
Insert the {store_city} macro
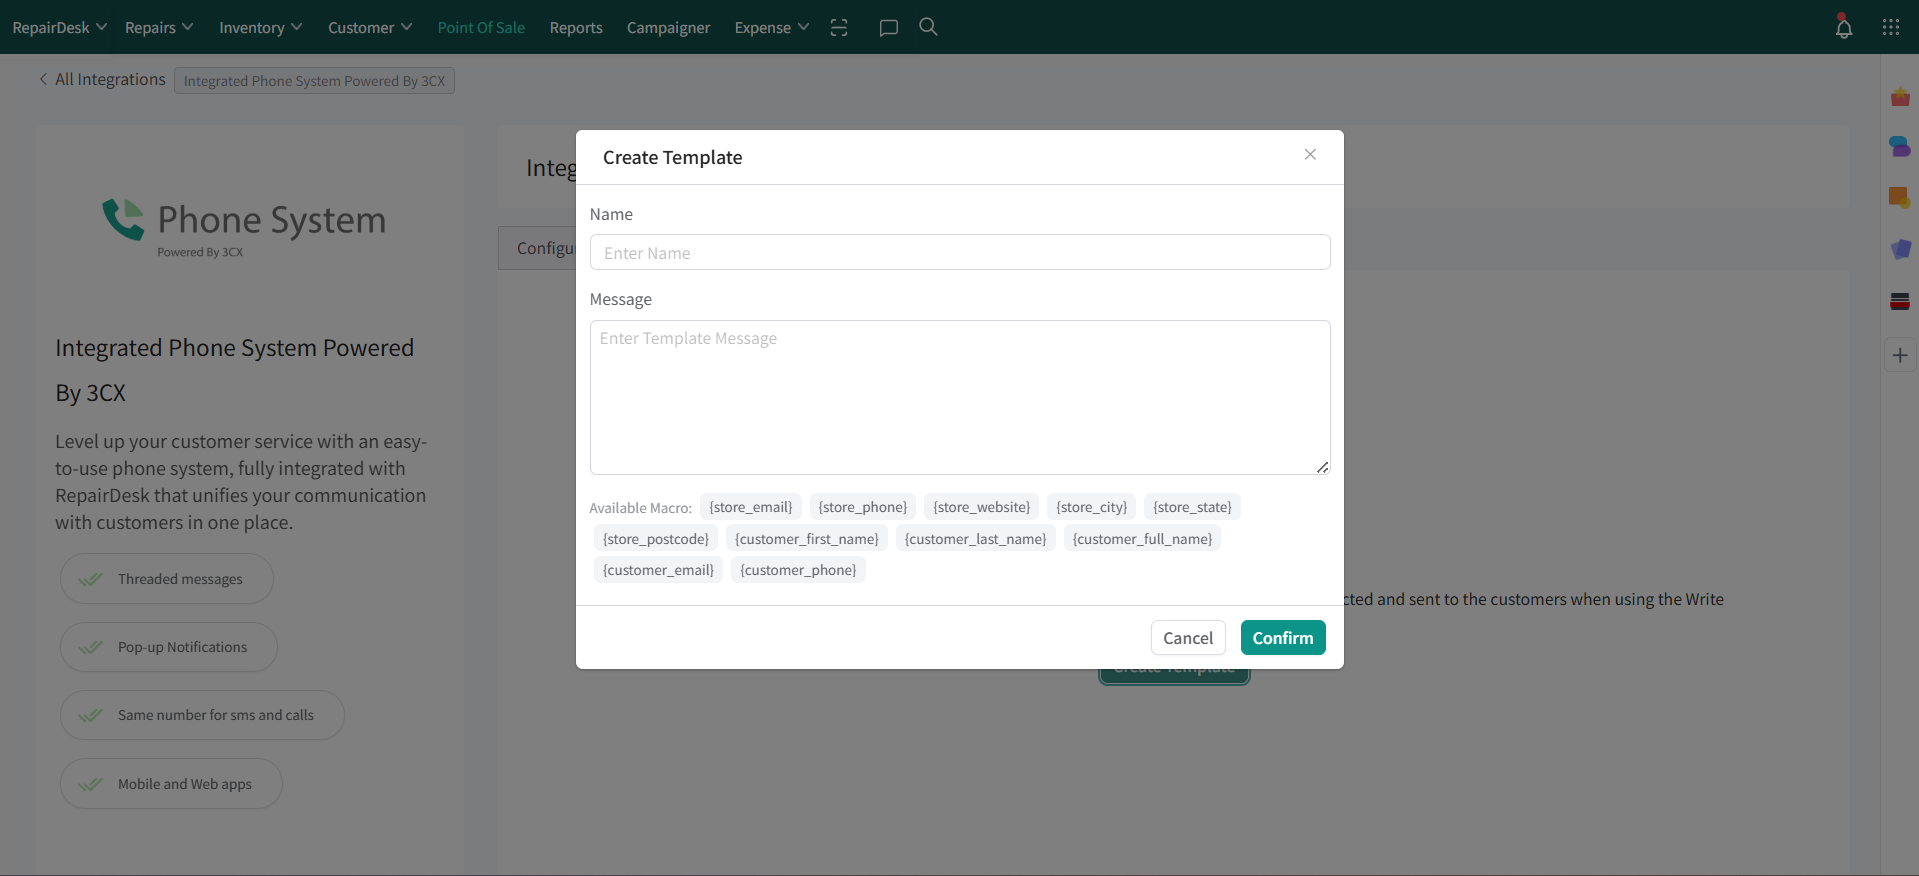(x=1092, y=507)
